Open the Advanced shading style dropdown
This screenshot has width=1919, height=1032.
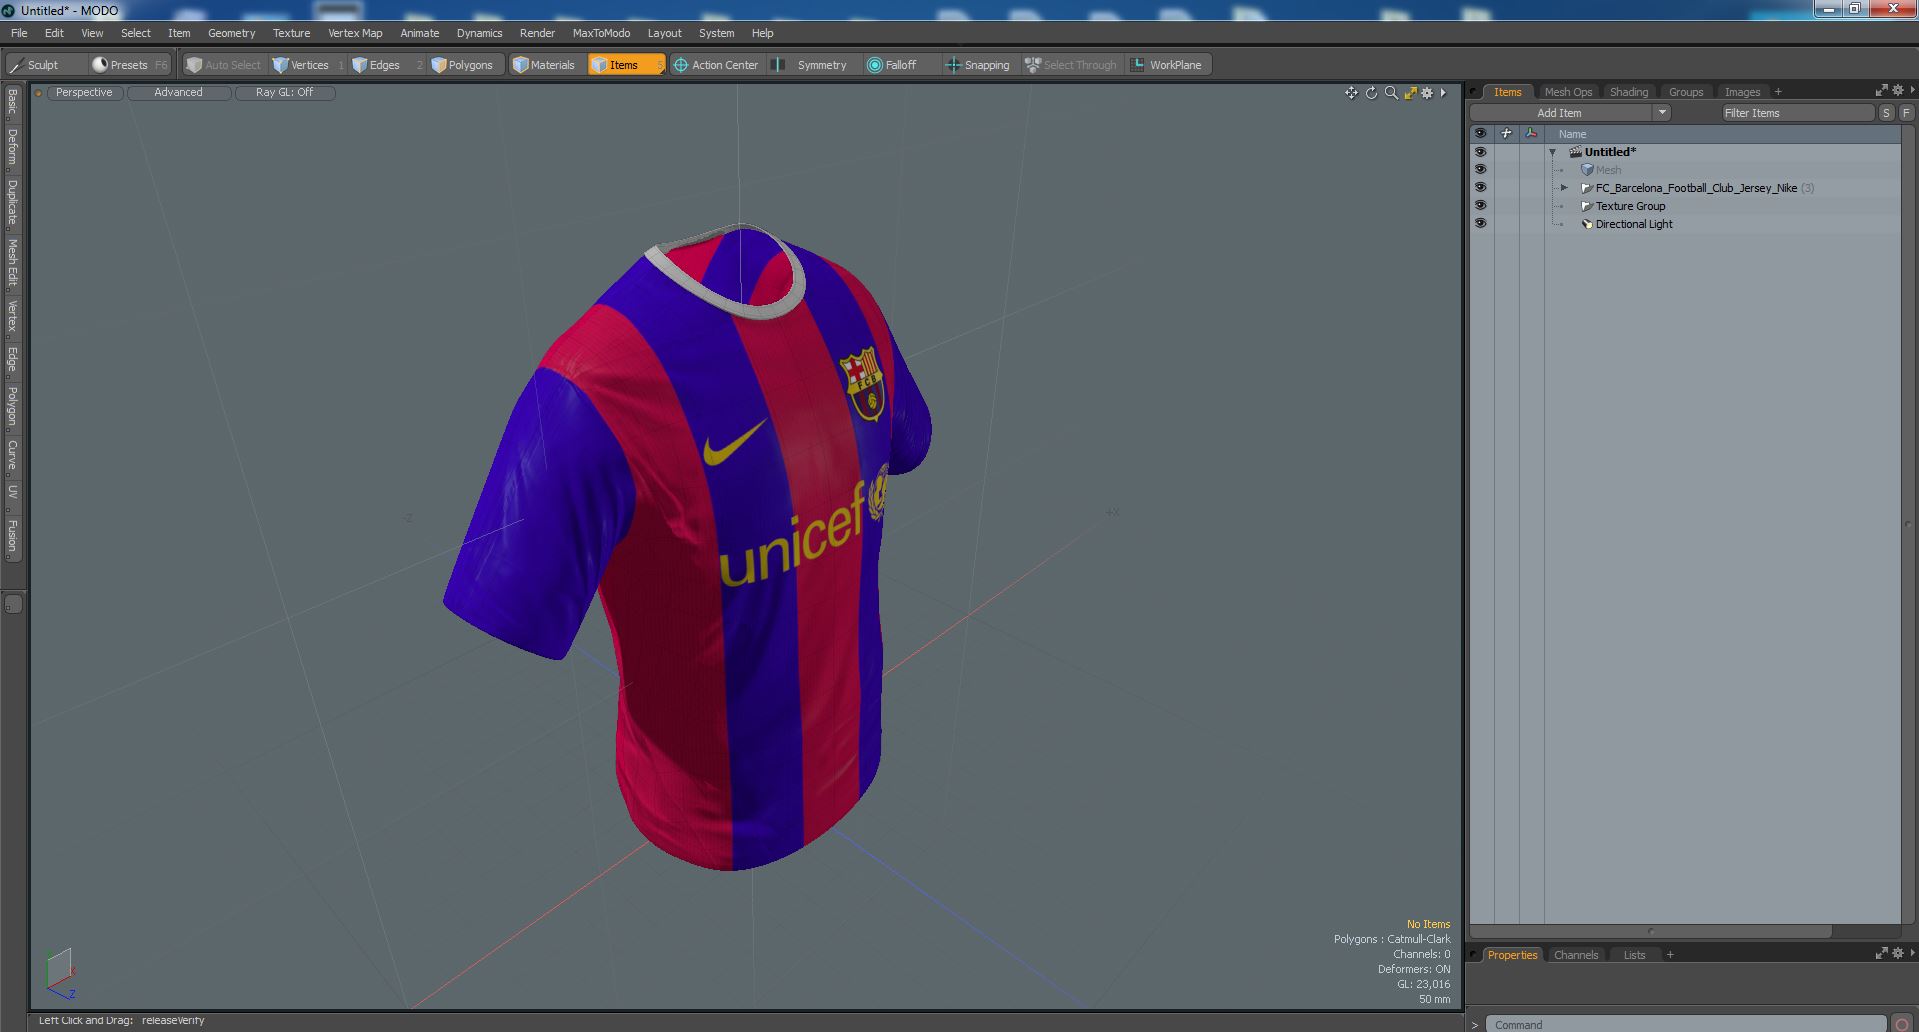178,92
